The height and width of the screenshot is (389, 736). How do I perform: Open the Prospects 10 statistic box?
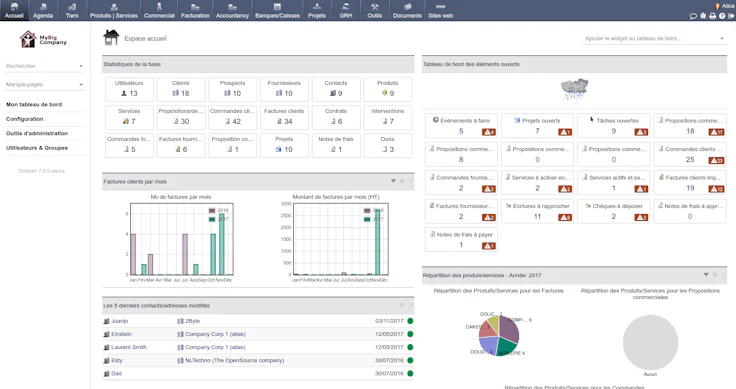point(232,89)
